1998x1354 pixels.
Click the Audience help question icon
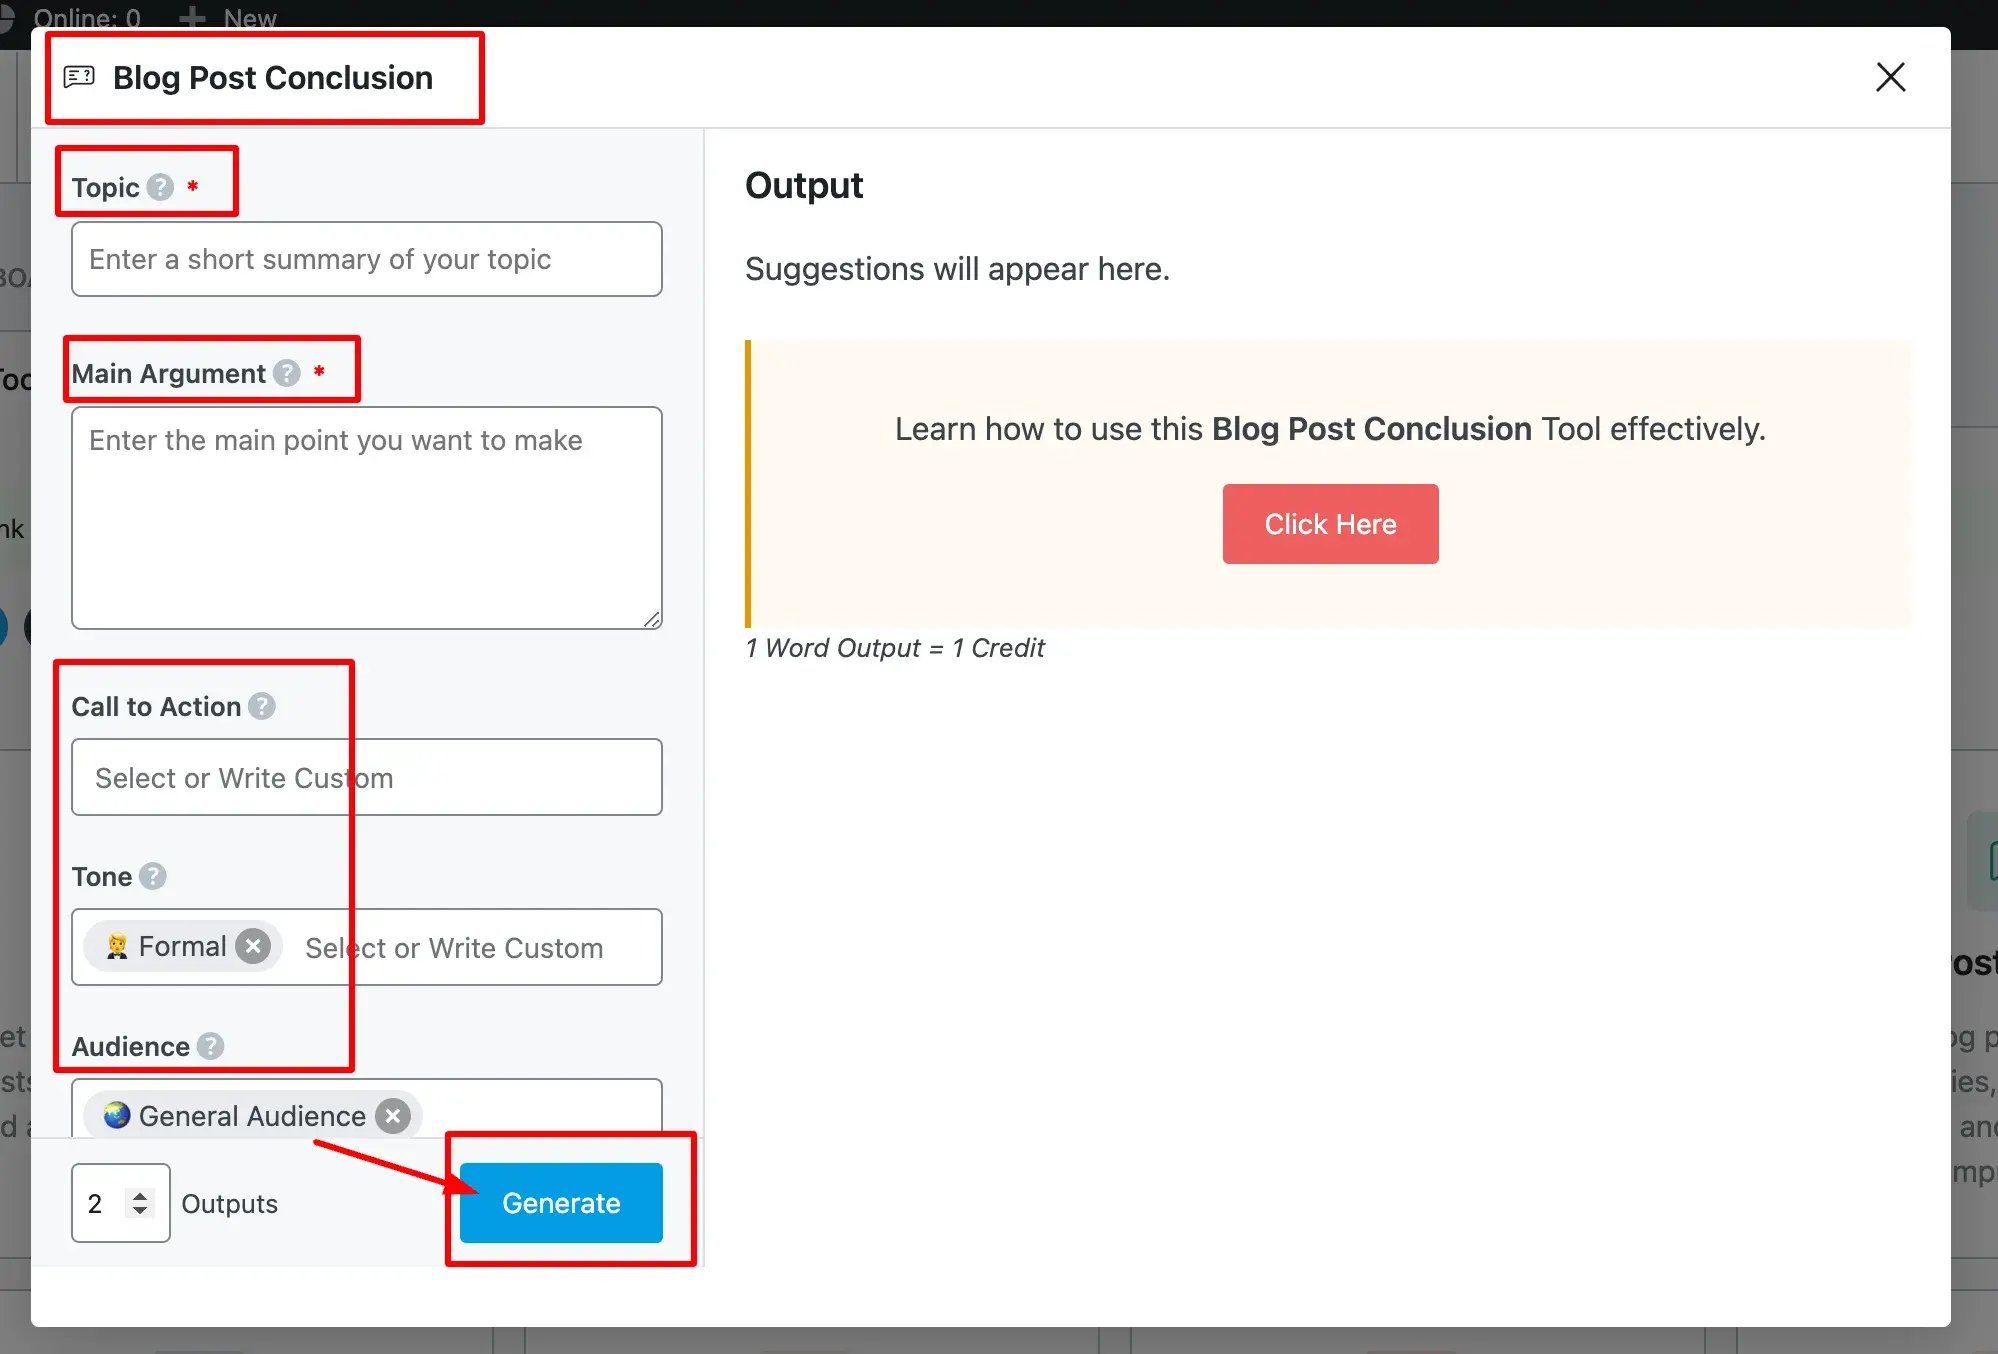coord(210,1046)
